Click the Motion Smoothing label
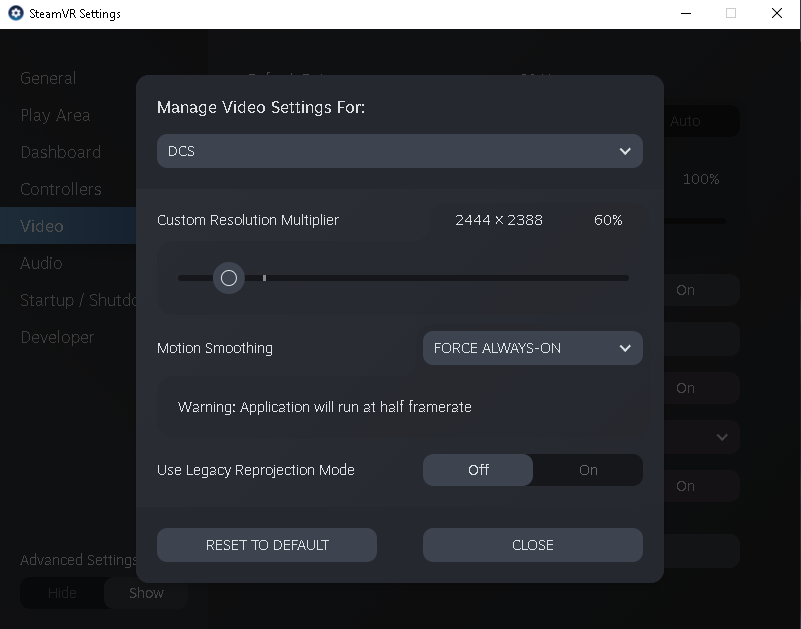This screenshot has width=801, height=629. pyautogui.click(x=215, y=348)
